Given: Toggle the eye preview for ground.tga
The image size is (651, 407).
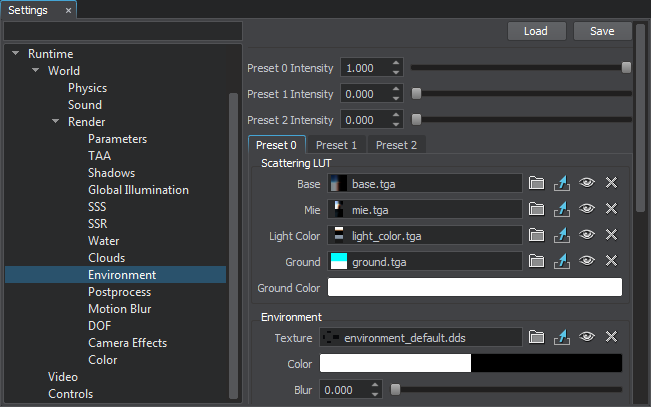Looking at the screenshot, I should [x=587, y=261].
